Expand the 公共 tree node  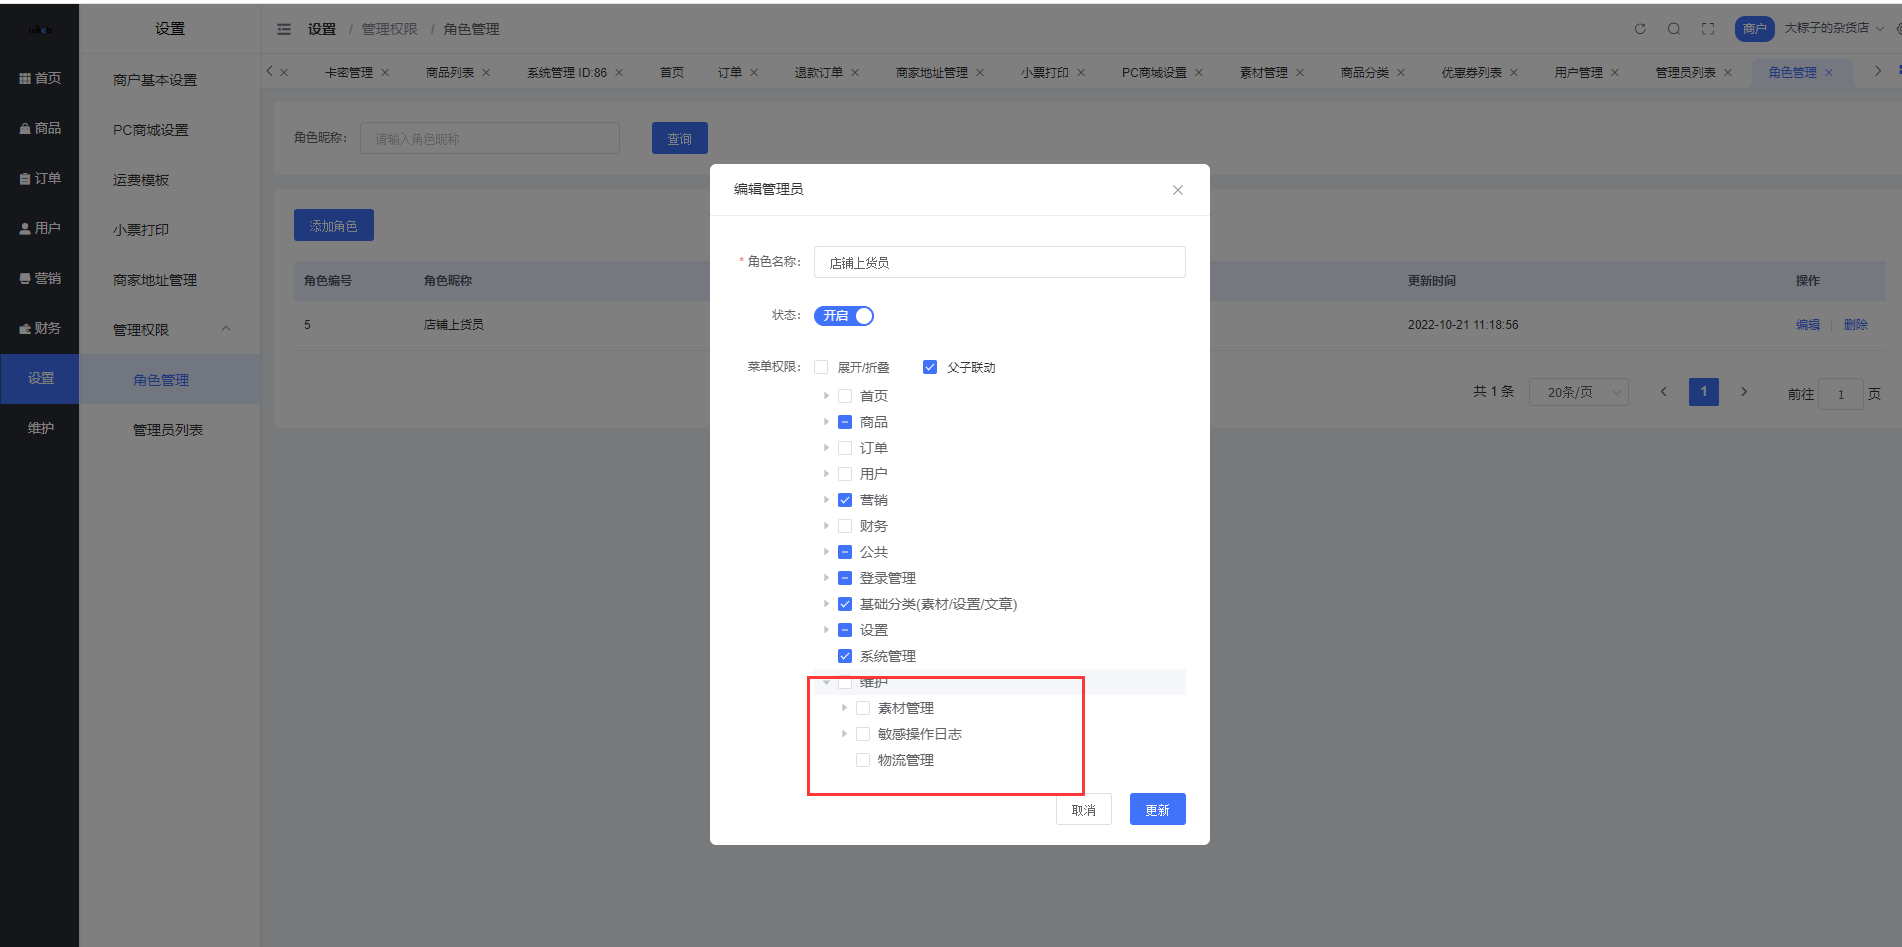click(x=826, y=552)
